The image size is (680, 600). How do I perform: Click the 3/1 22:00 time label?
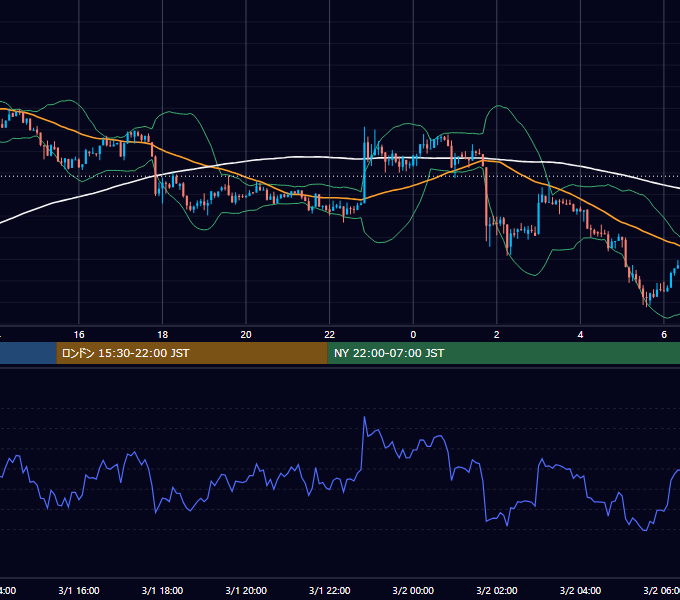tap(330, 590)
